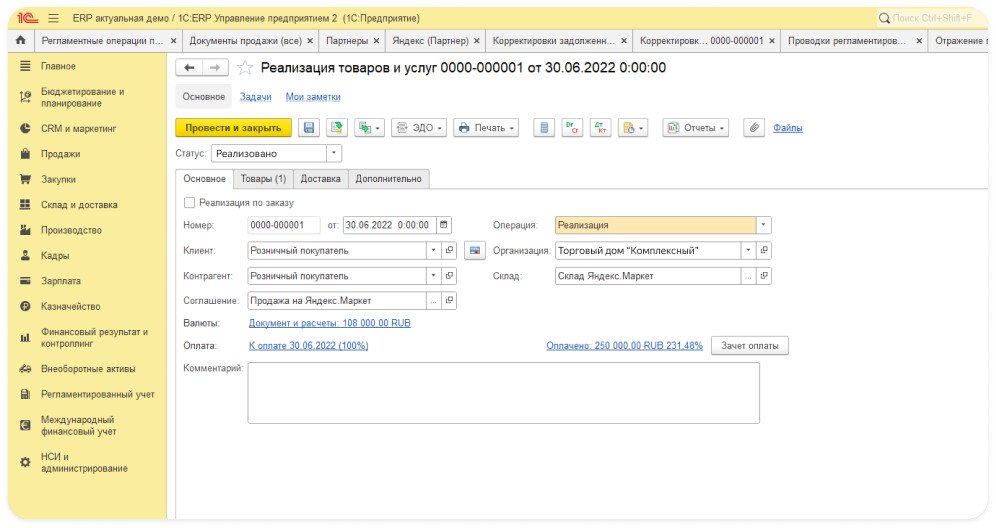This screenshot has width=996, height=528.
Task: Add document to favorites with star icon
Action: [245, 68]
